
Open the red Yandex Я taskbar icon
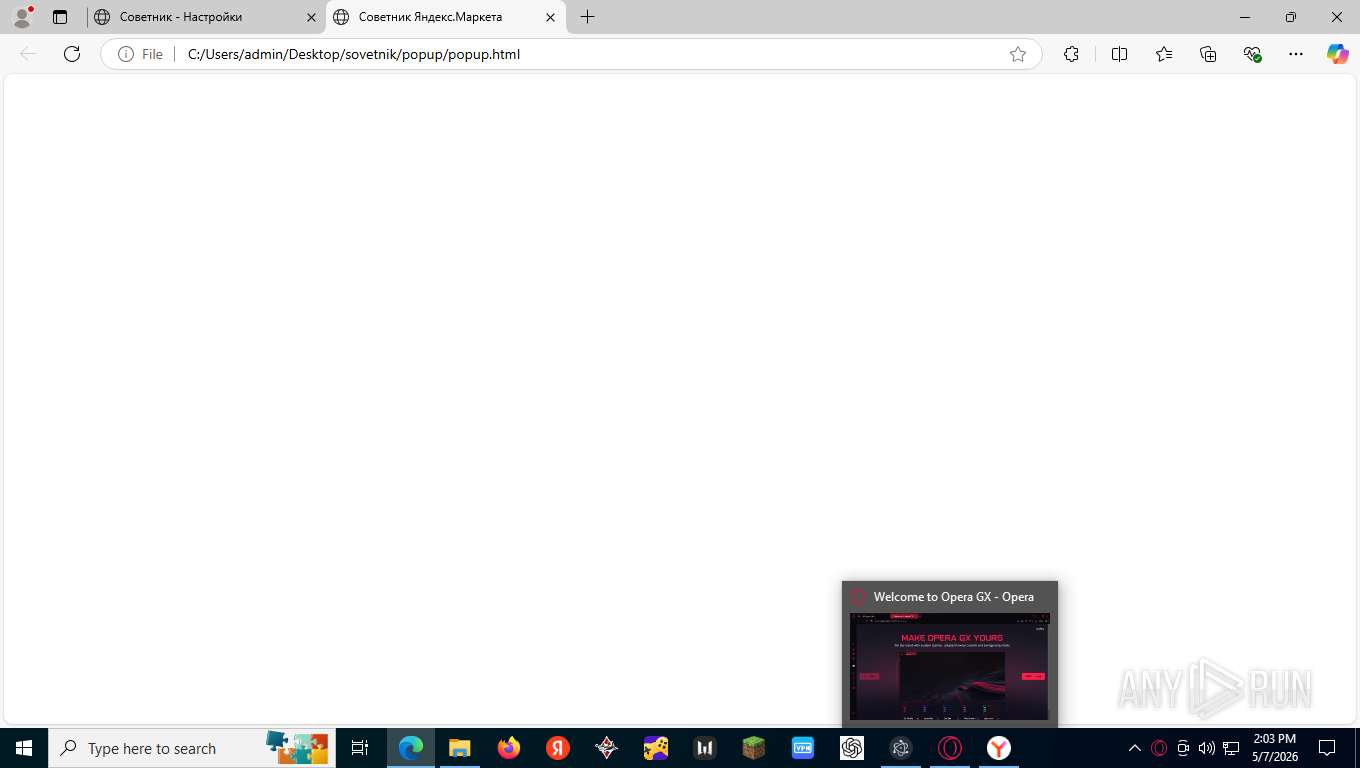pyautogui.click(x=558, y=748)
